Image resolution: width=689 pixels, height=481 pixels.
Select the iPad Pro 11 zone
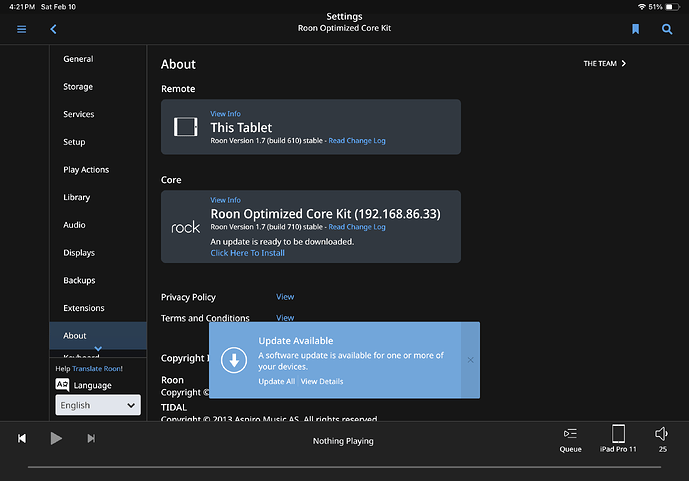coord(618,439)
